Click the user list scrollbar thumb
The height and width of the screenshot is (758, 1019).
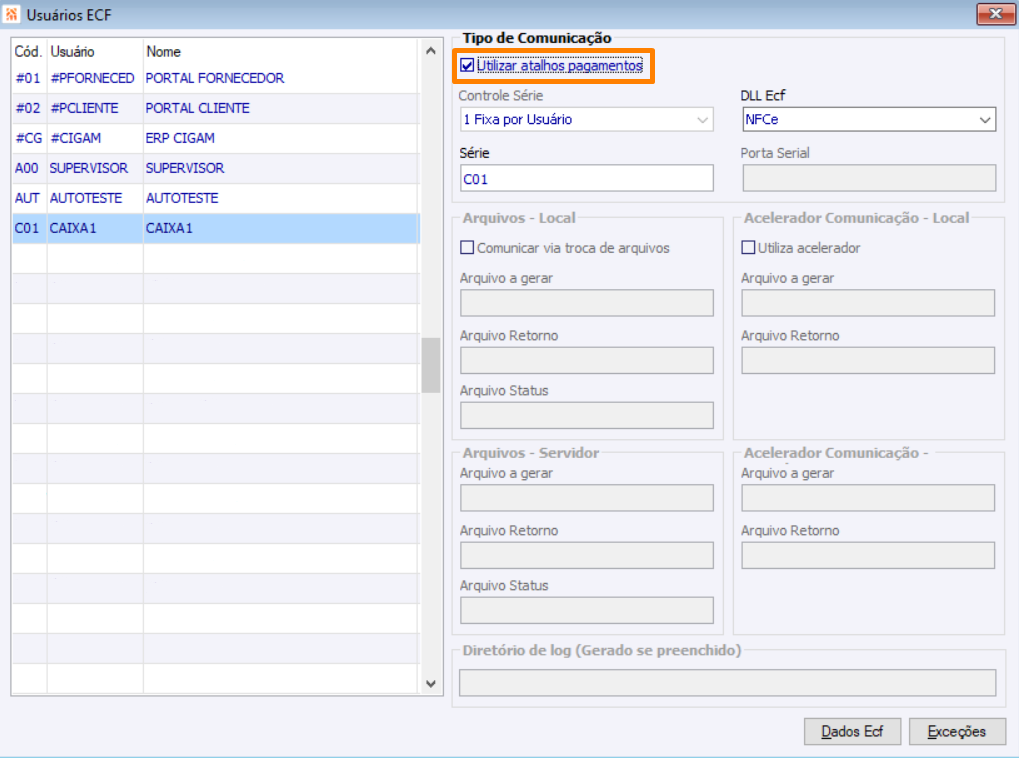coord(431,365)
